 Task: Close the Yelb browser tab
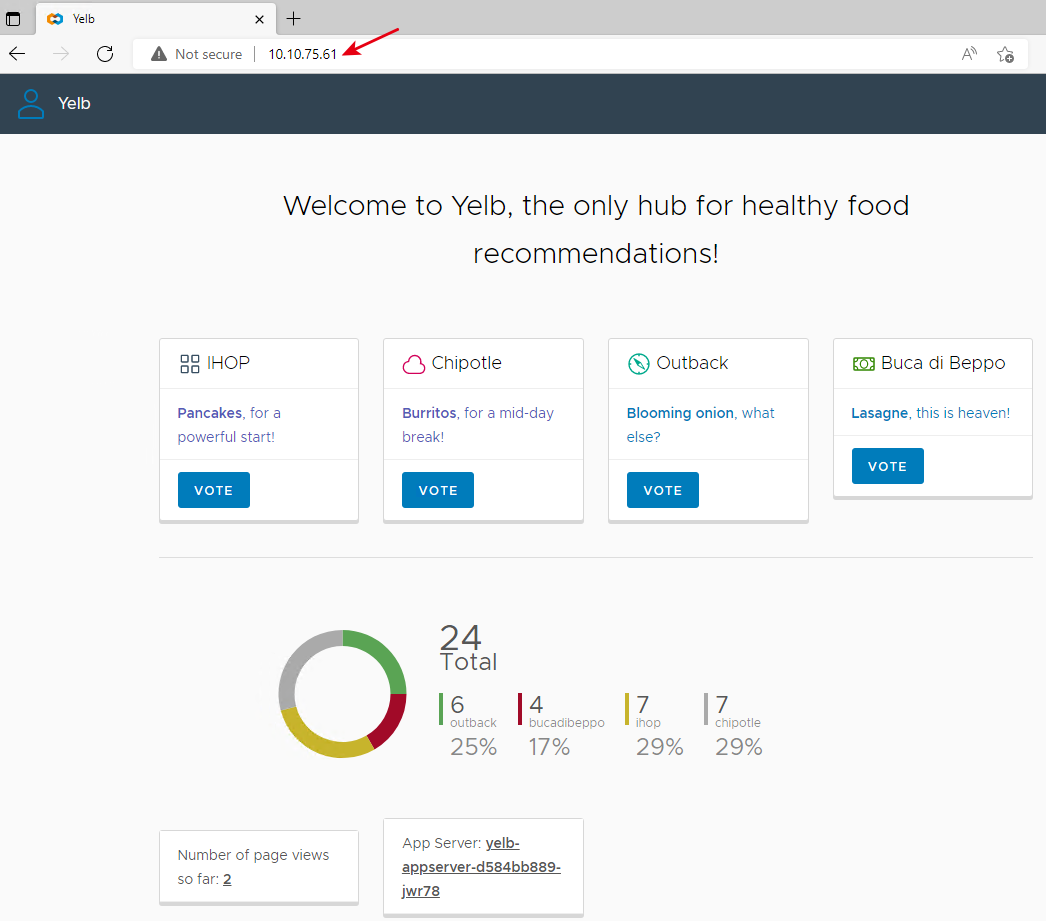point(259,19)
